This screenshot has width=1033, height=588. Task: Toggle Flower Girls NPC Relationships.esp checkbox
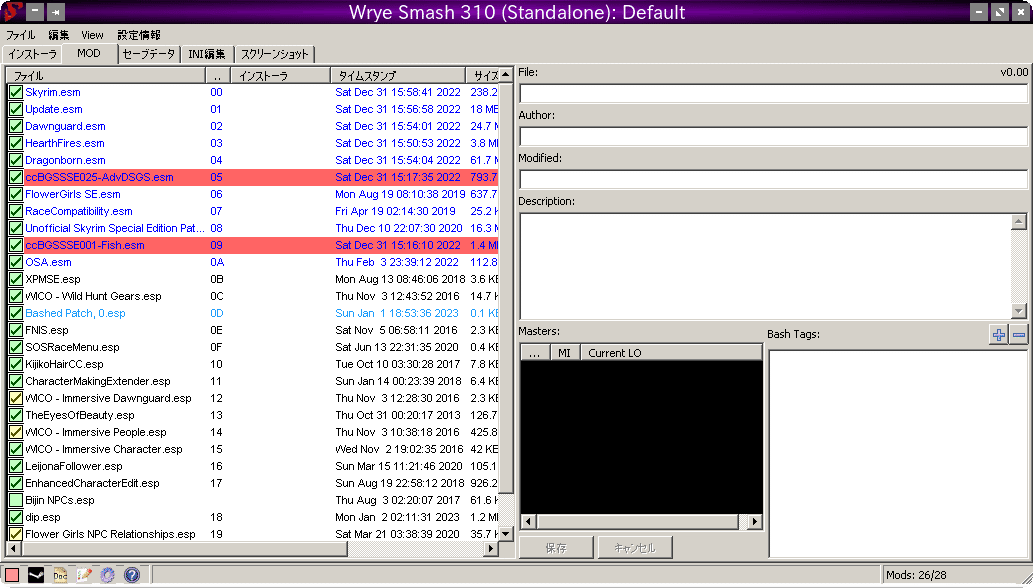pyautogui.click(x=16, y=534)
